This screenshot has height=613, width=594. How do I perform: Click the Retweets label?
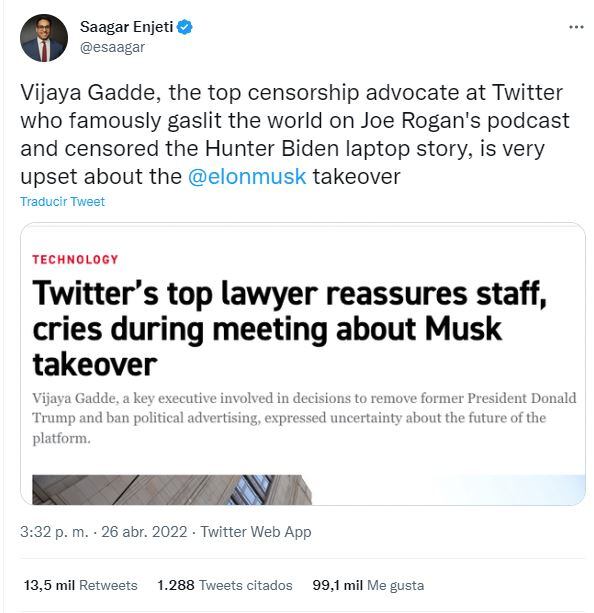coord(108,585)
